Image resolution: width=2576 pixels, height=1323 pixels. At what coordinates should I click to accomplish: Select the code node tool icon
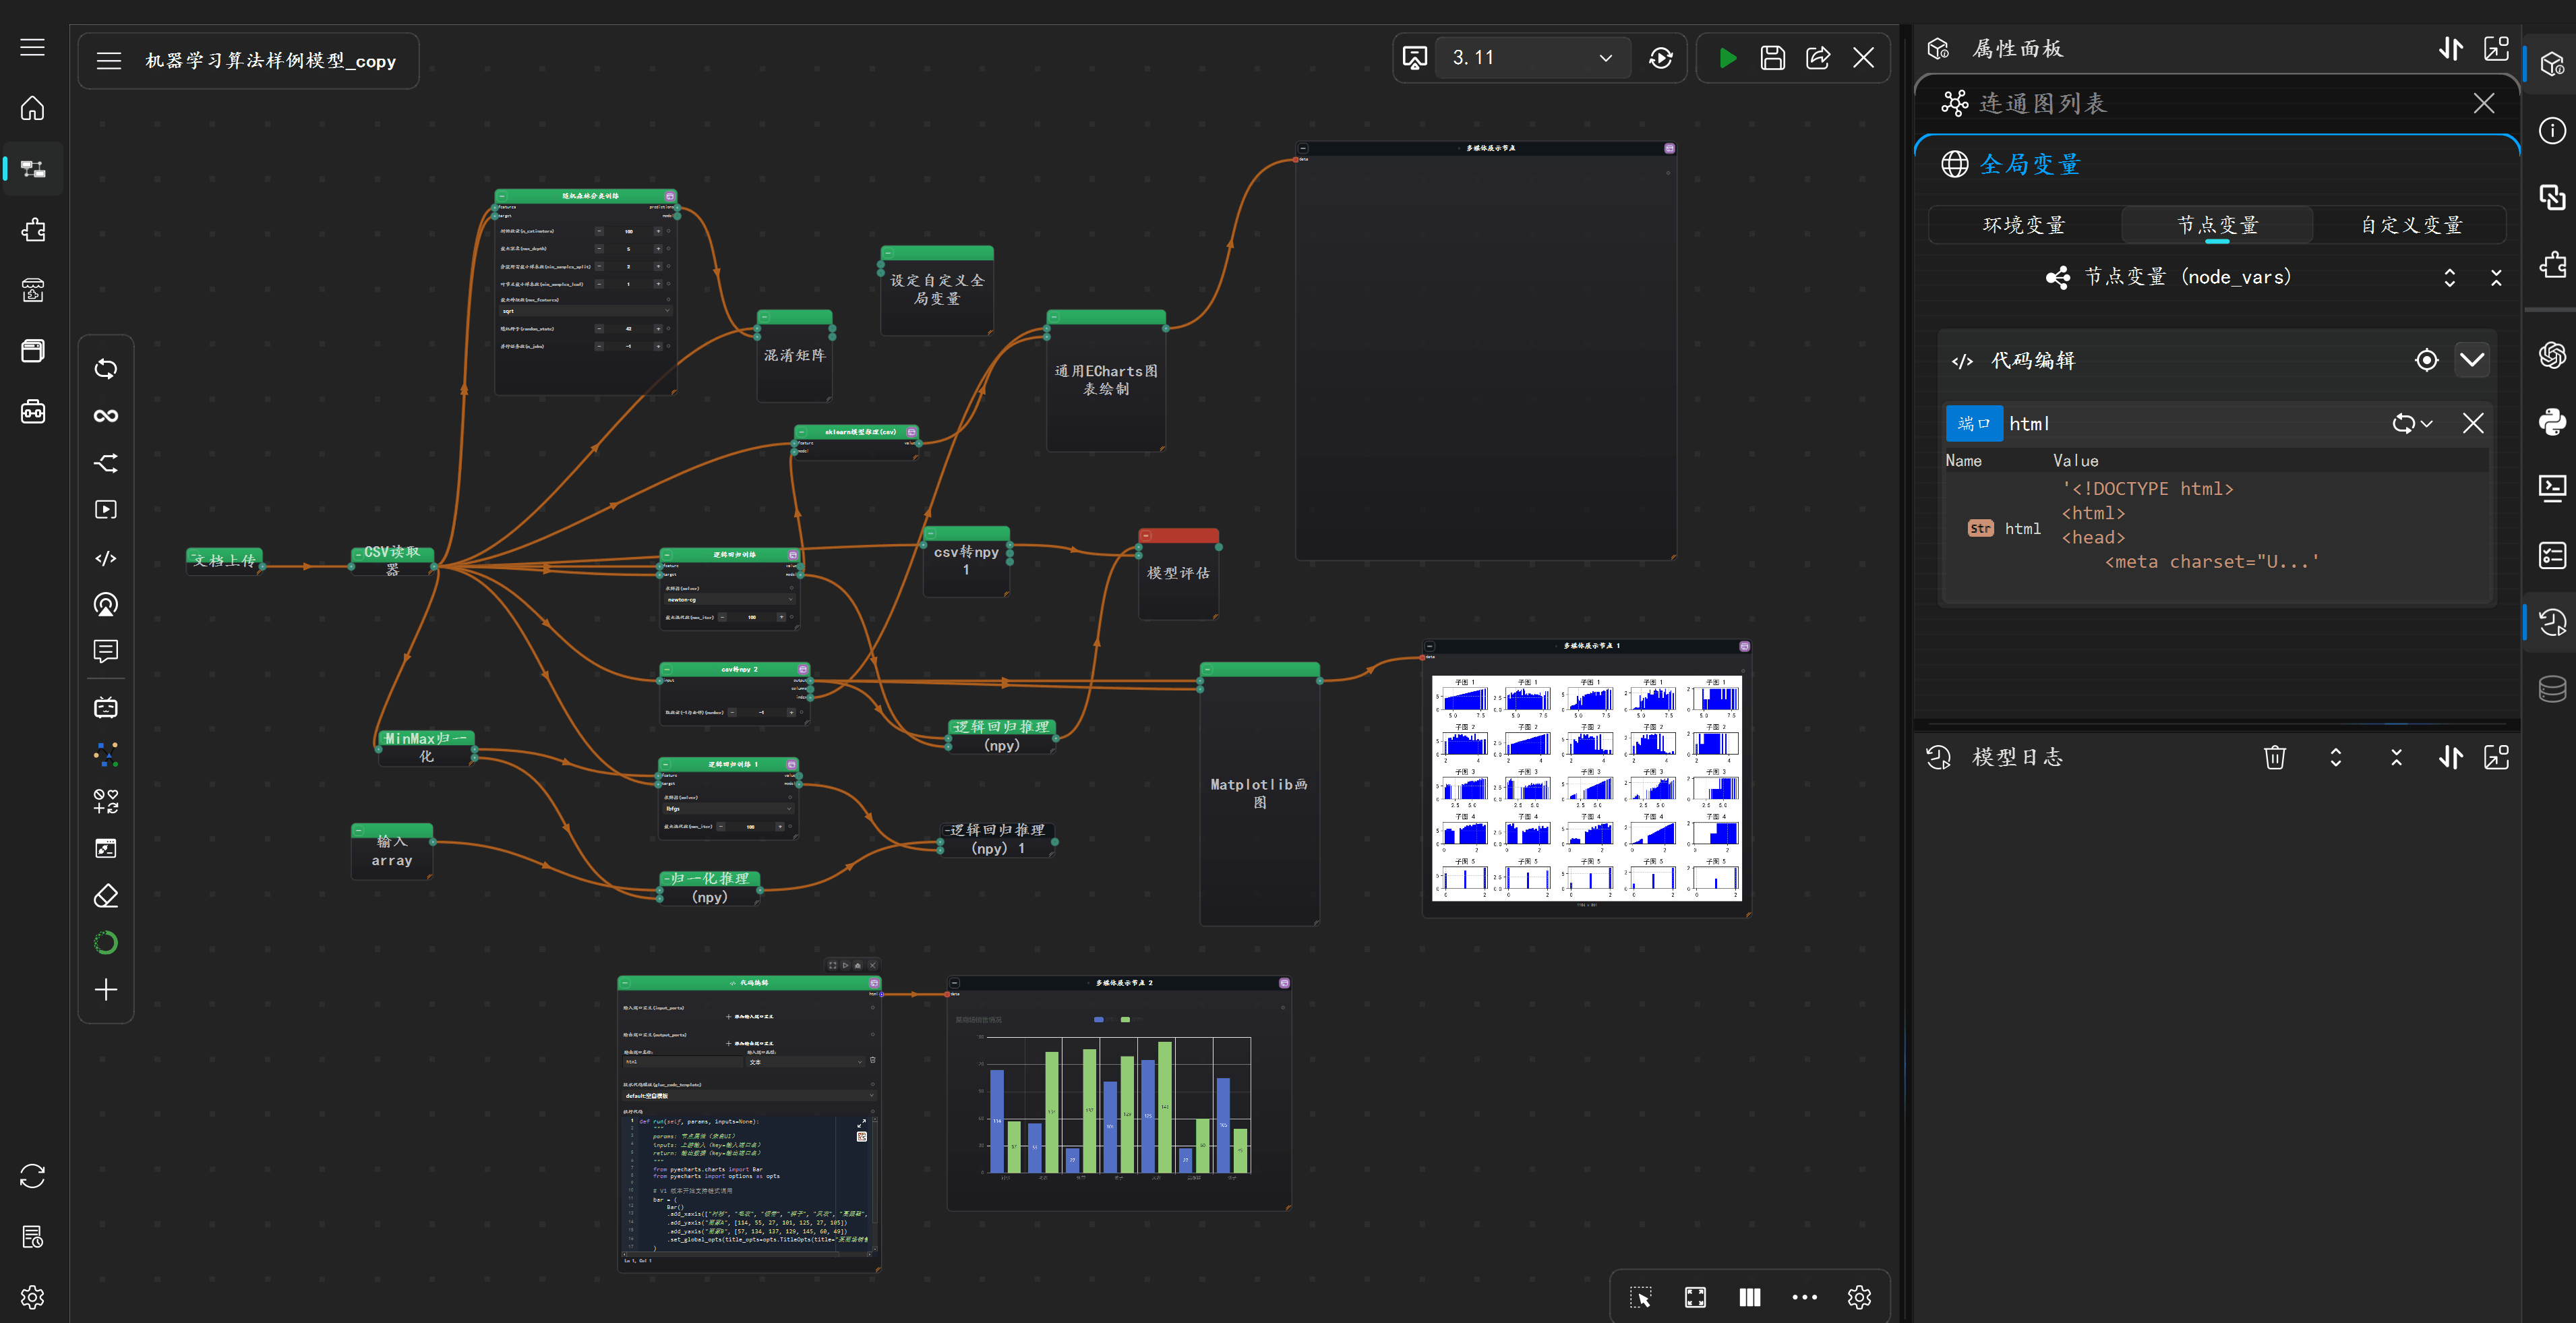tap(106, 558)
